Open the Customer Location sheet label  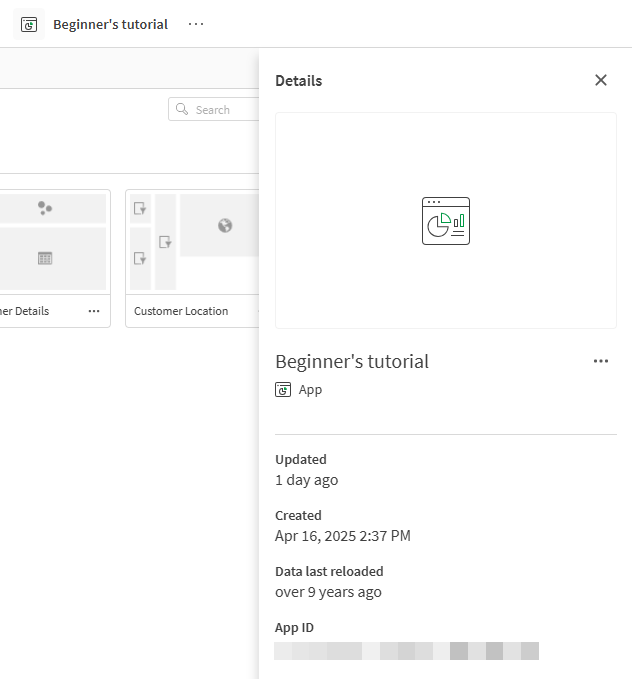[181, 311]
